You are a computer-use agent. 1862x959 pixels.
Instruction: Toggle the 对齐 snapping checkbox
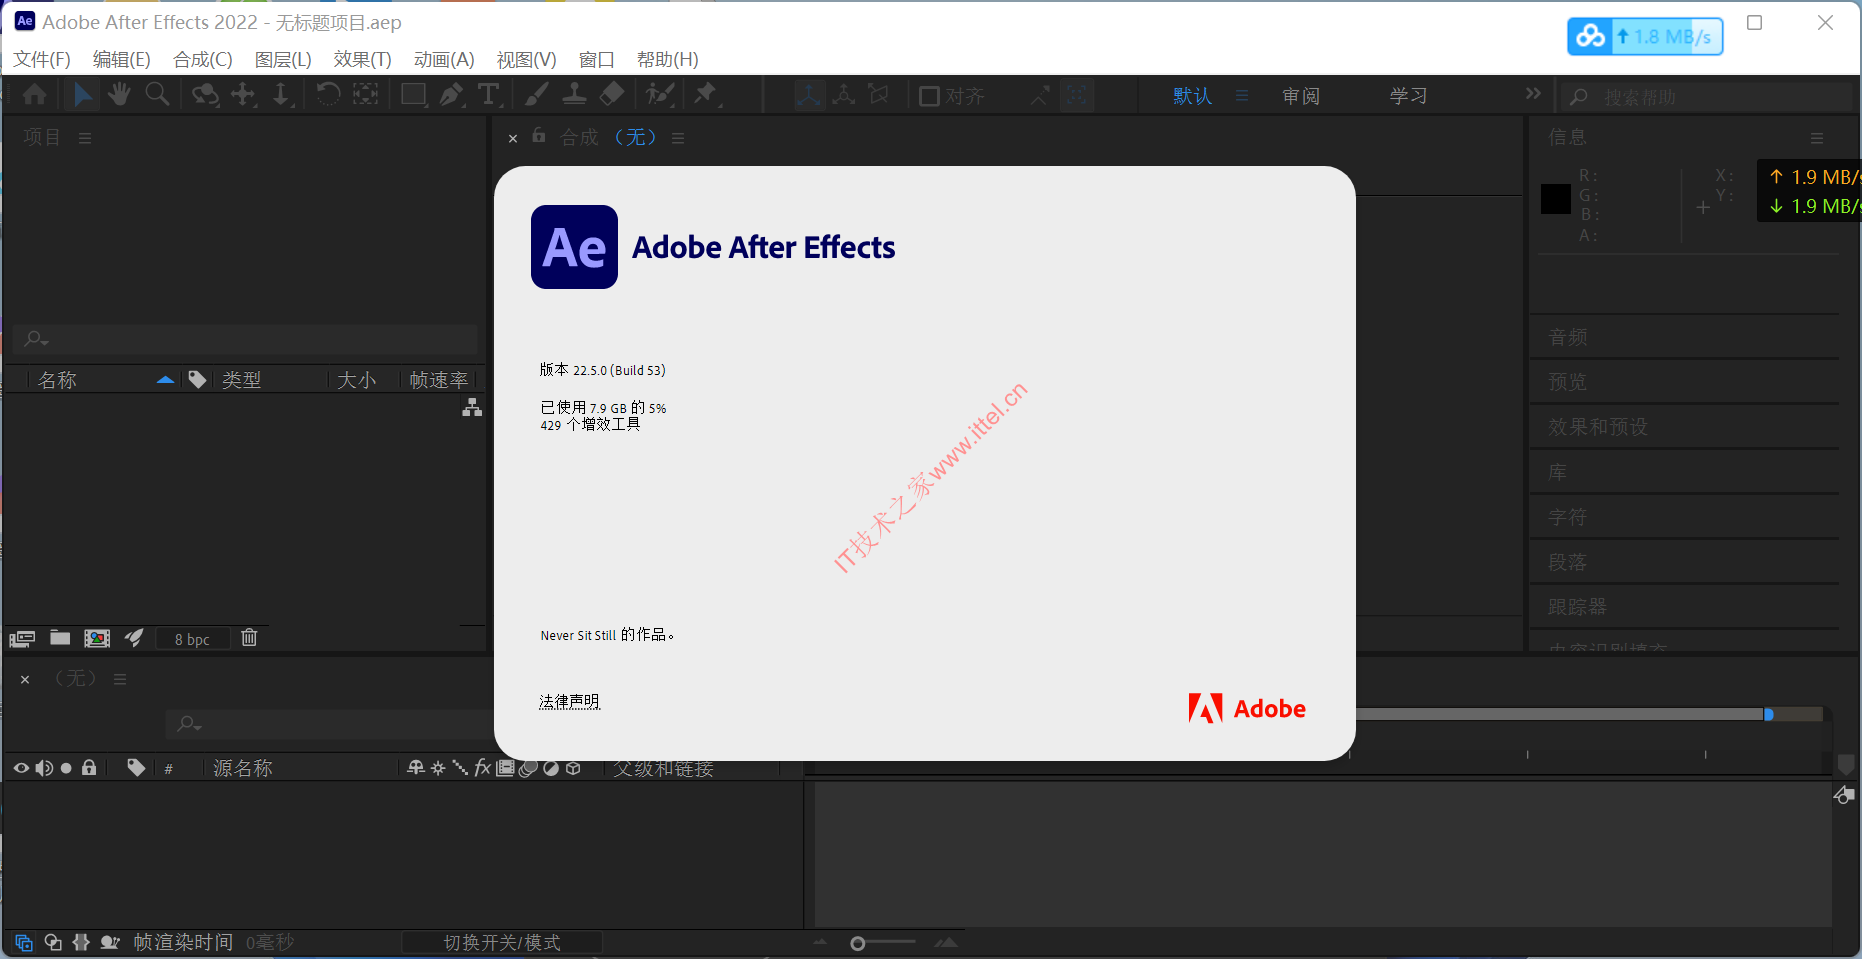929,96
